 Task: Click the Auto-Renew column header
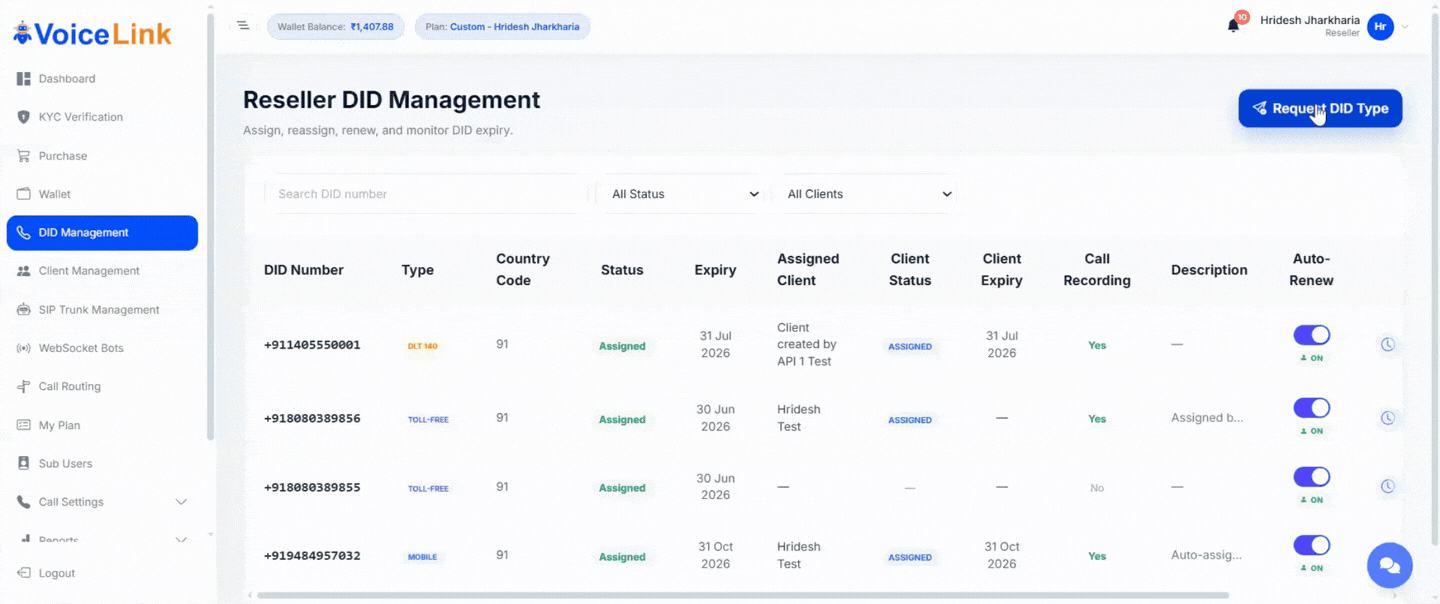pyautogui.click(x=1311, y=270)
